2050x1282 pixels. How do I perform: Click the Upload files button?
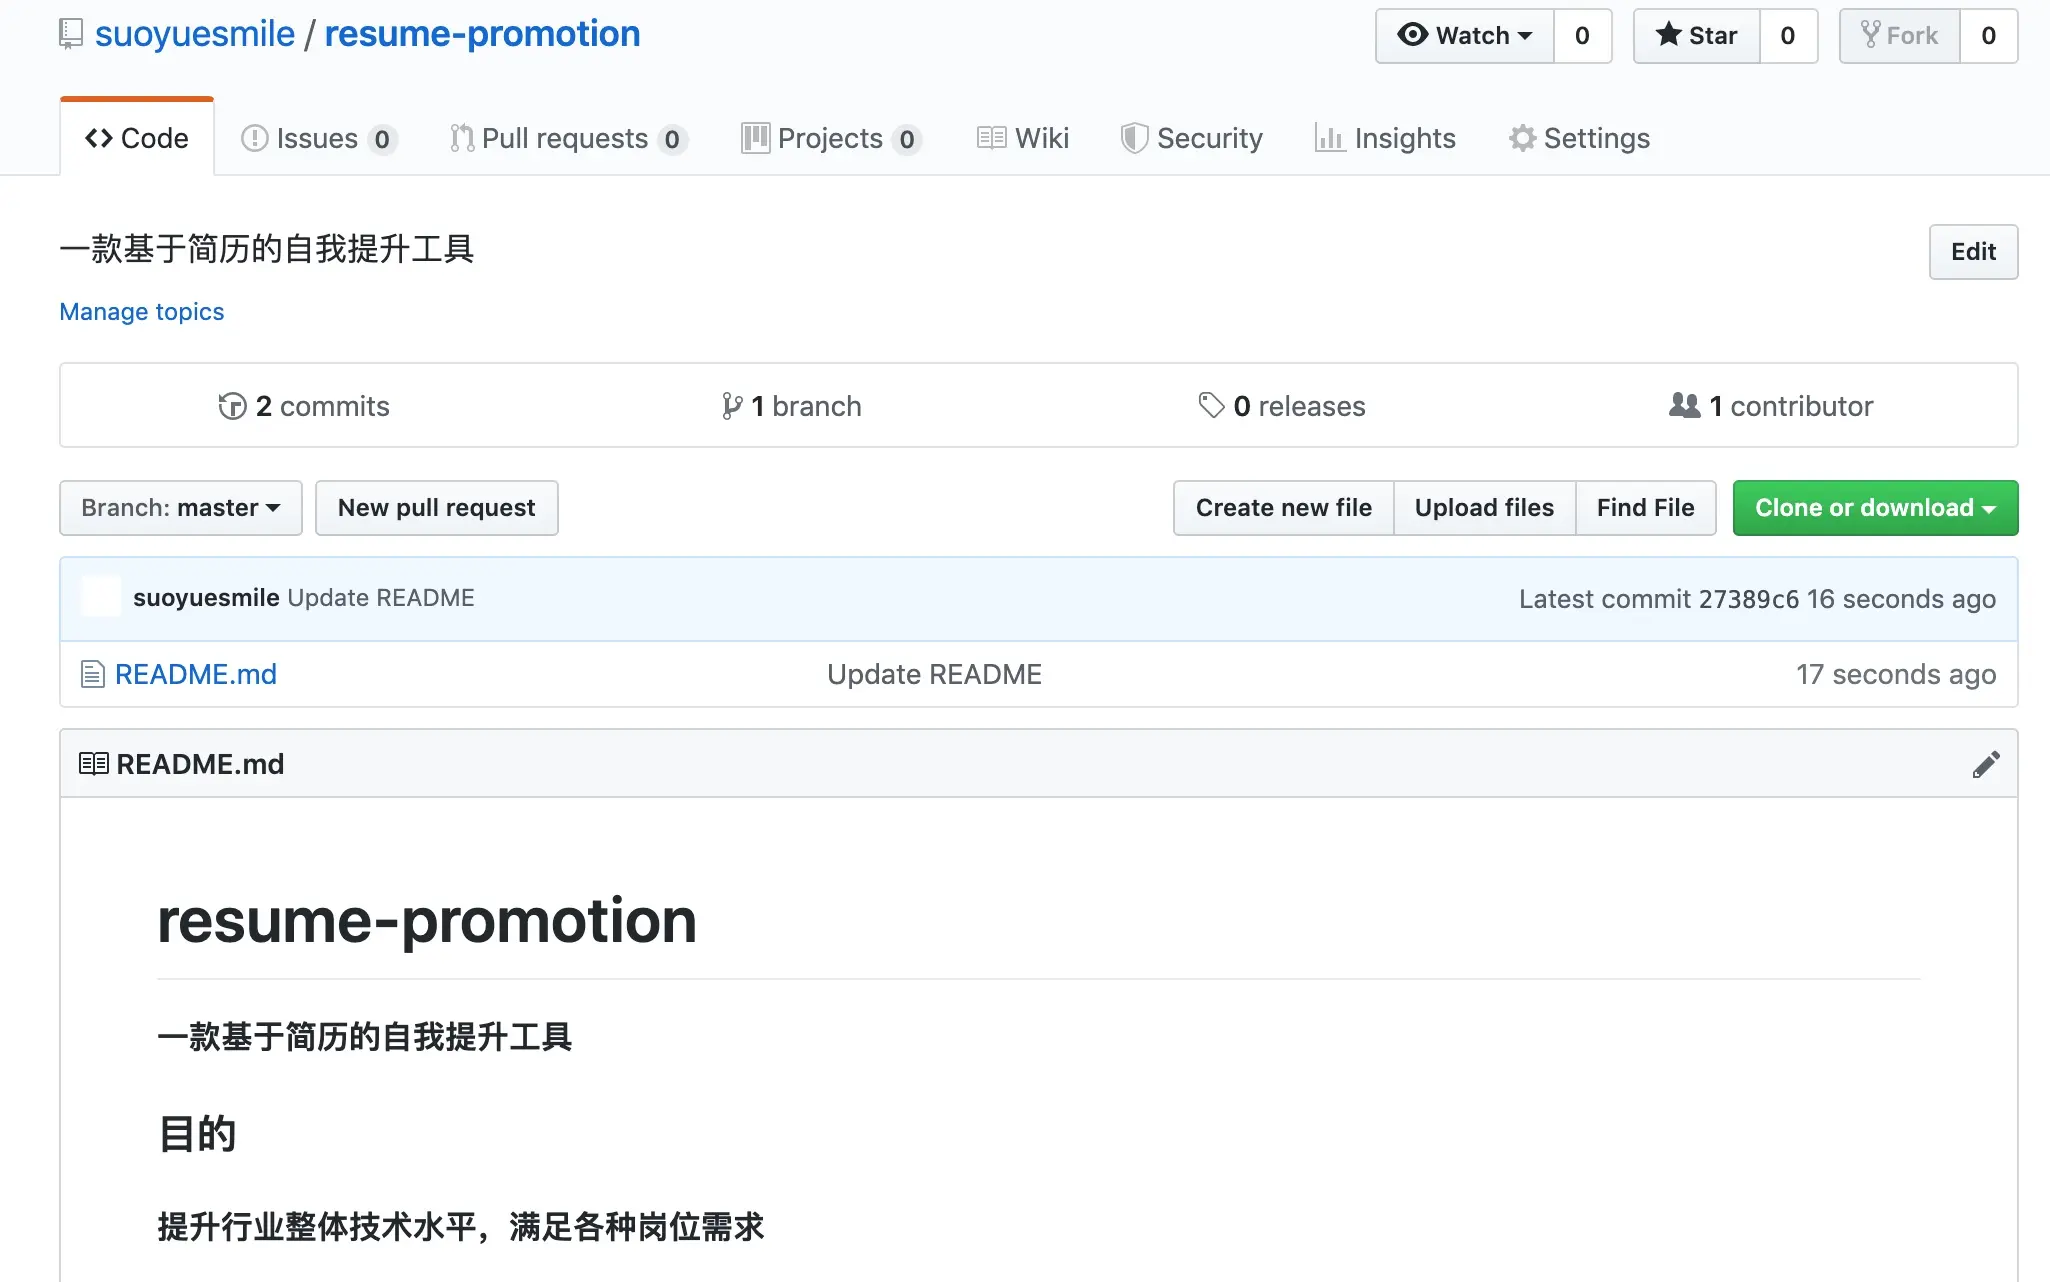tap(1484, 508)
